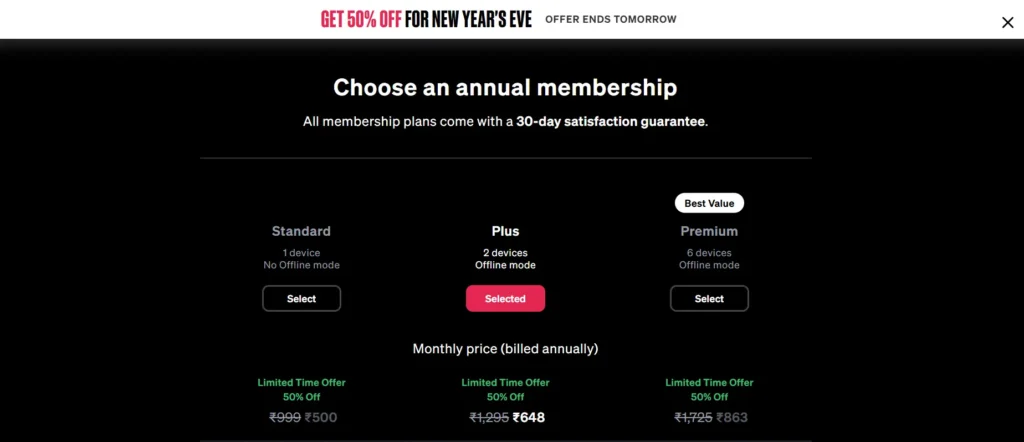This screenshot has width=1024, height=442.
Task: Click the "Choose an annual membership" heading
Action: tap(505, 87)
